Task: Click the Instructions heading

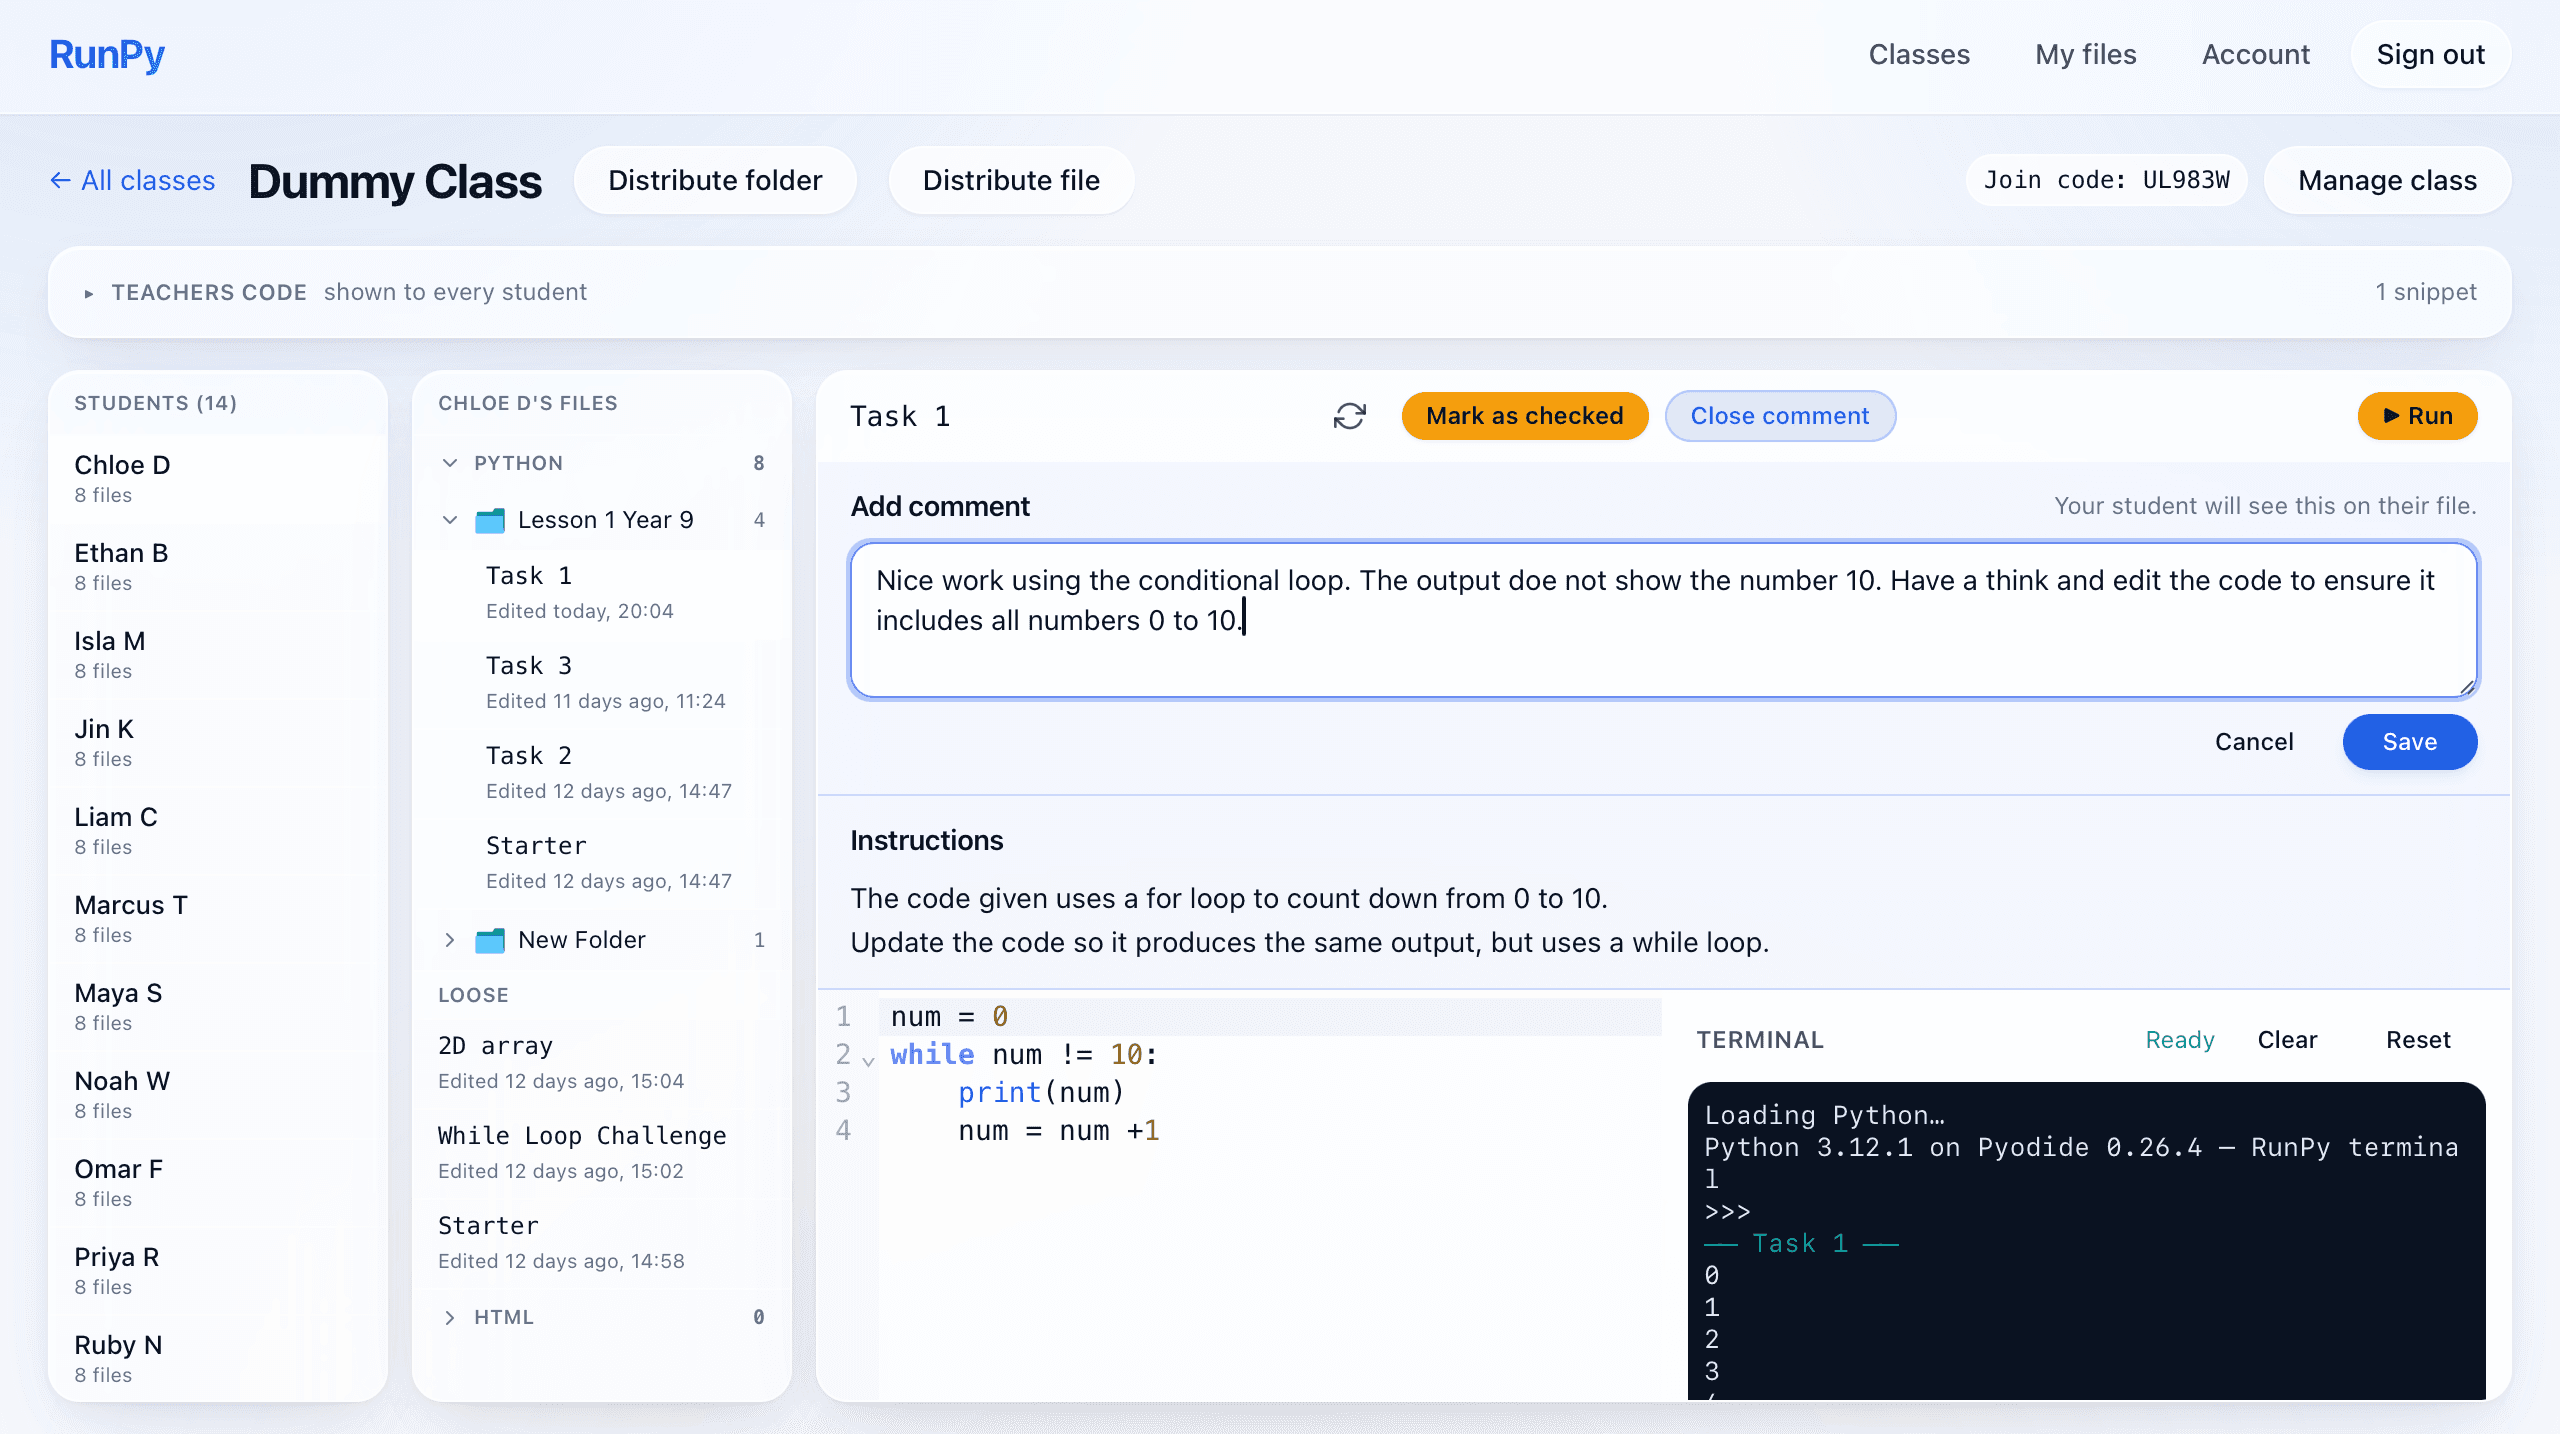Action: [x=926, y=840]
